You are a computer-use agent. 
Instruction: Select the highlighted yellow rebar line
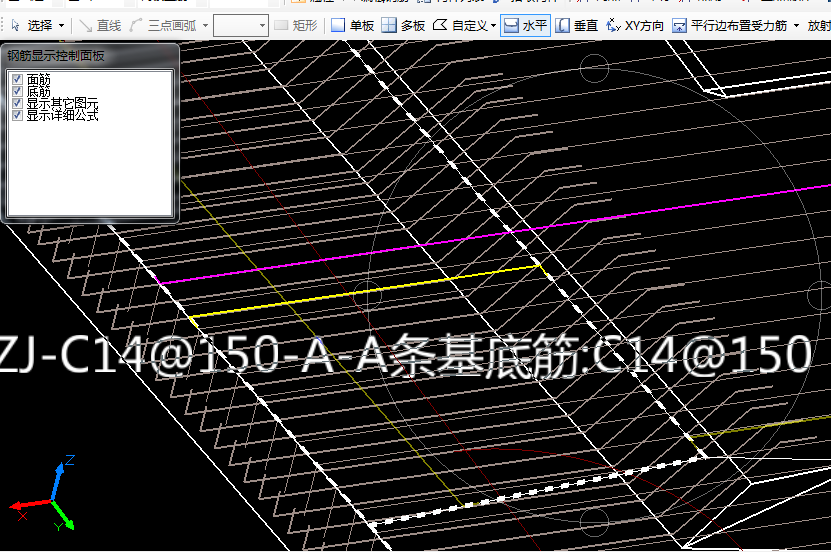(366, 290)
